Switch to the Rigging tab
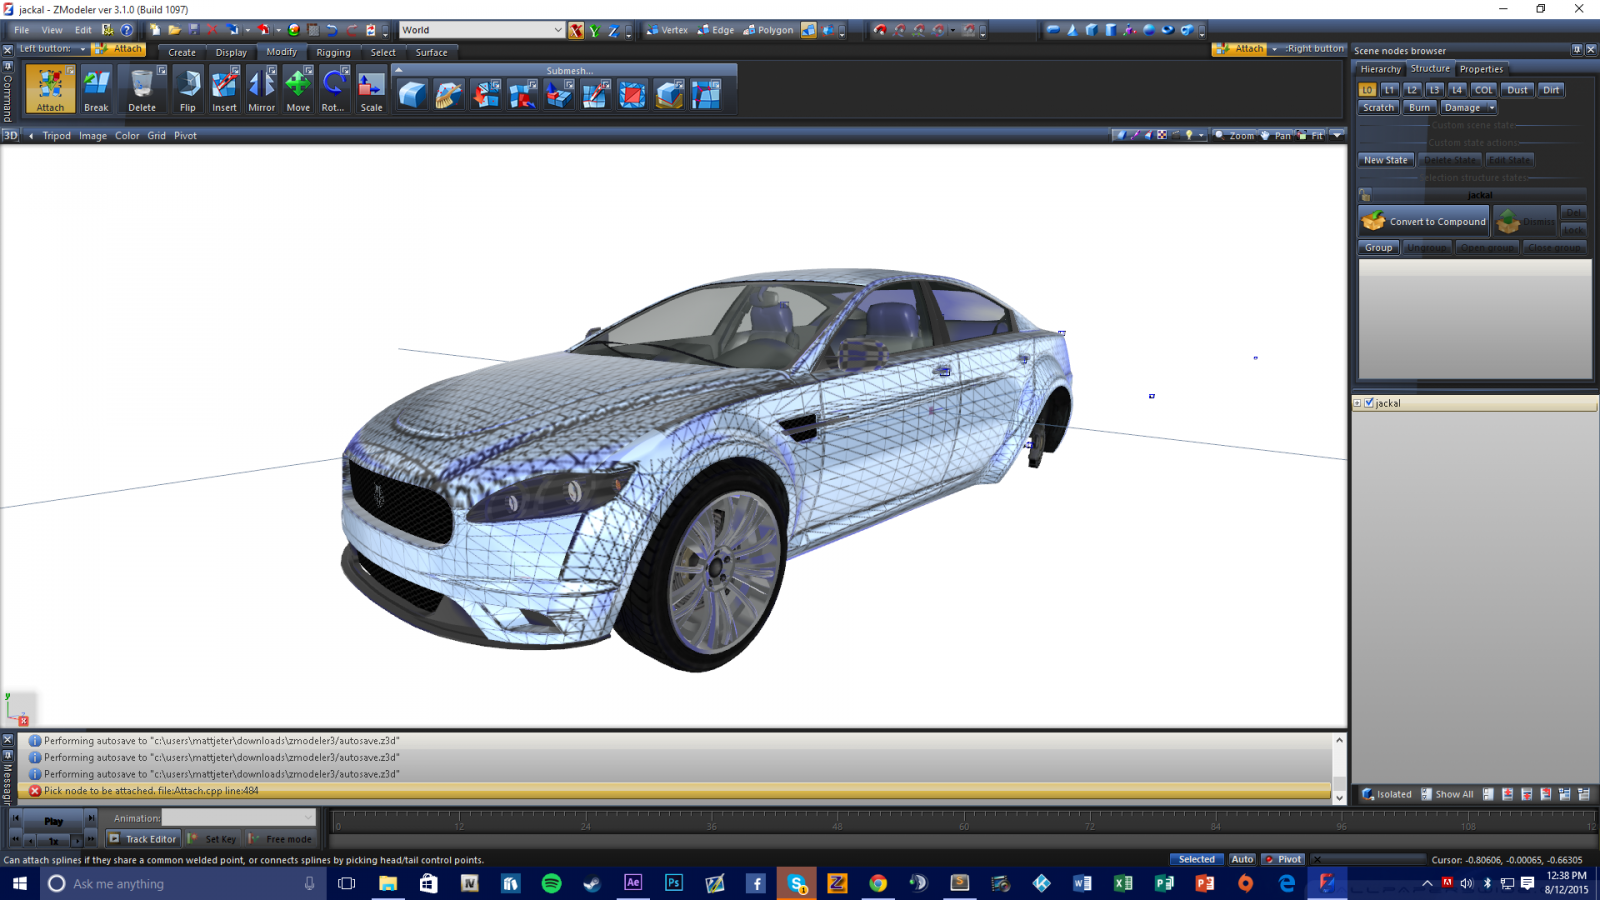 [x=333, y=52]
